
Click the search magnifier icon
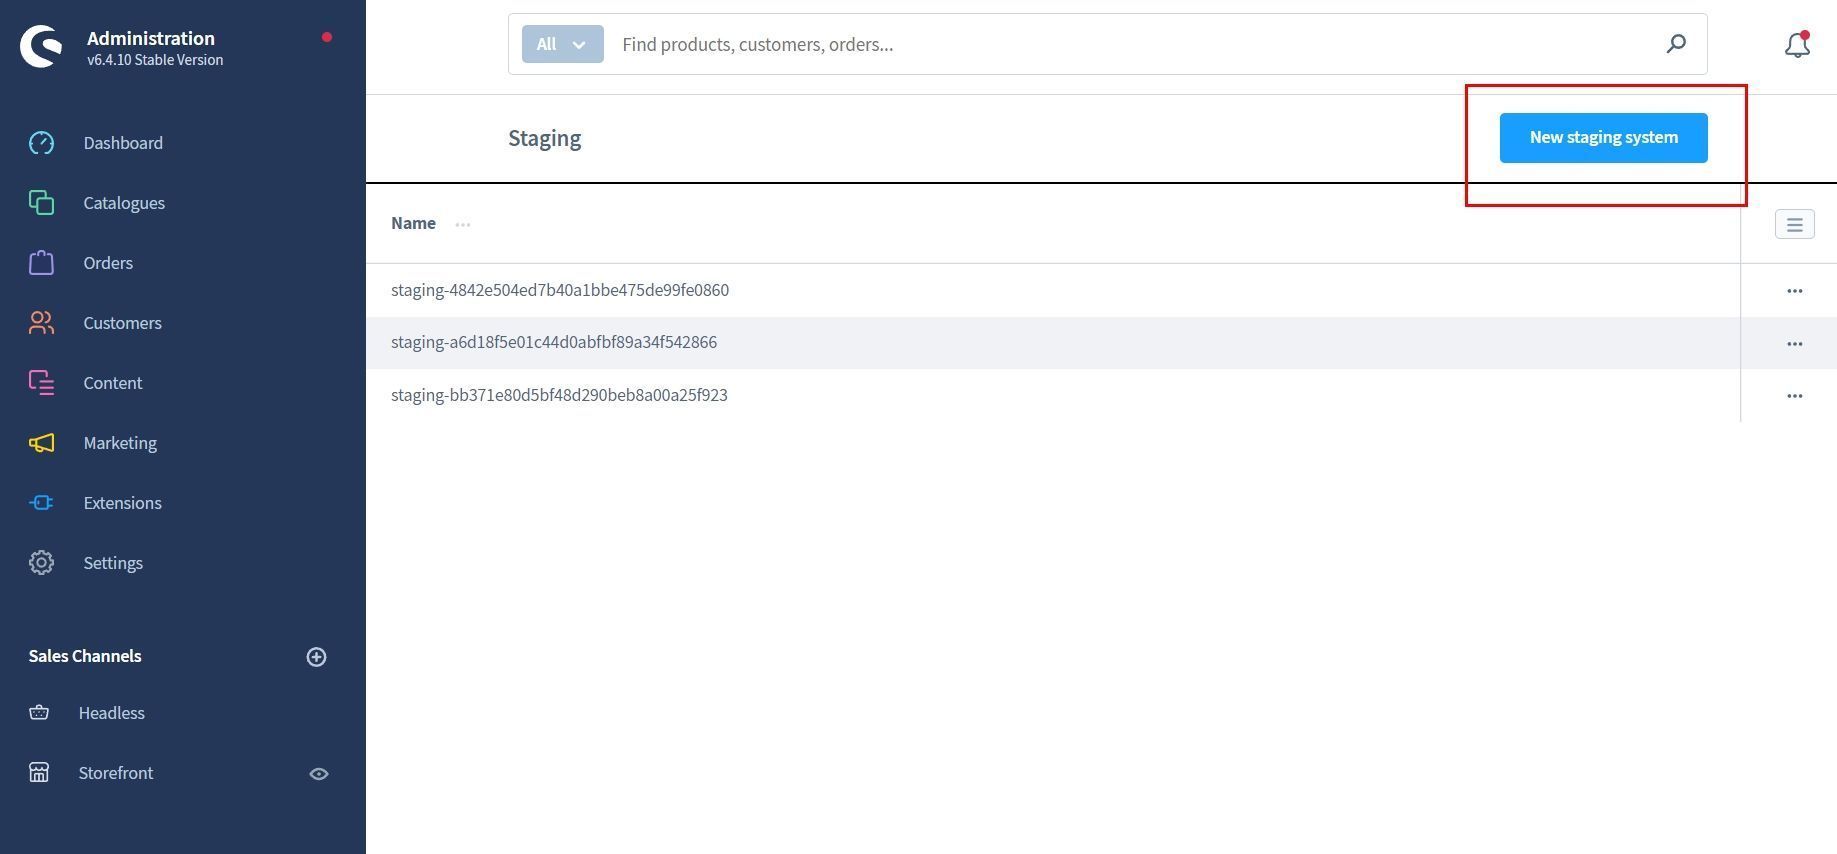click(1676, 44)
